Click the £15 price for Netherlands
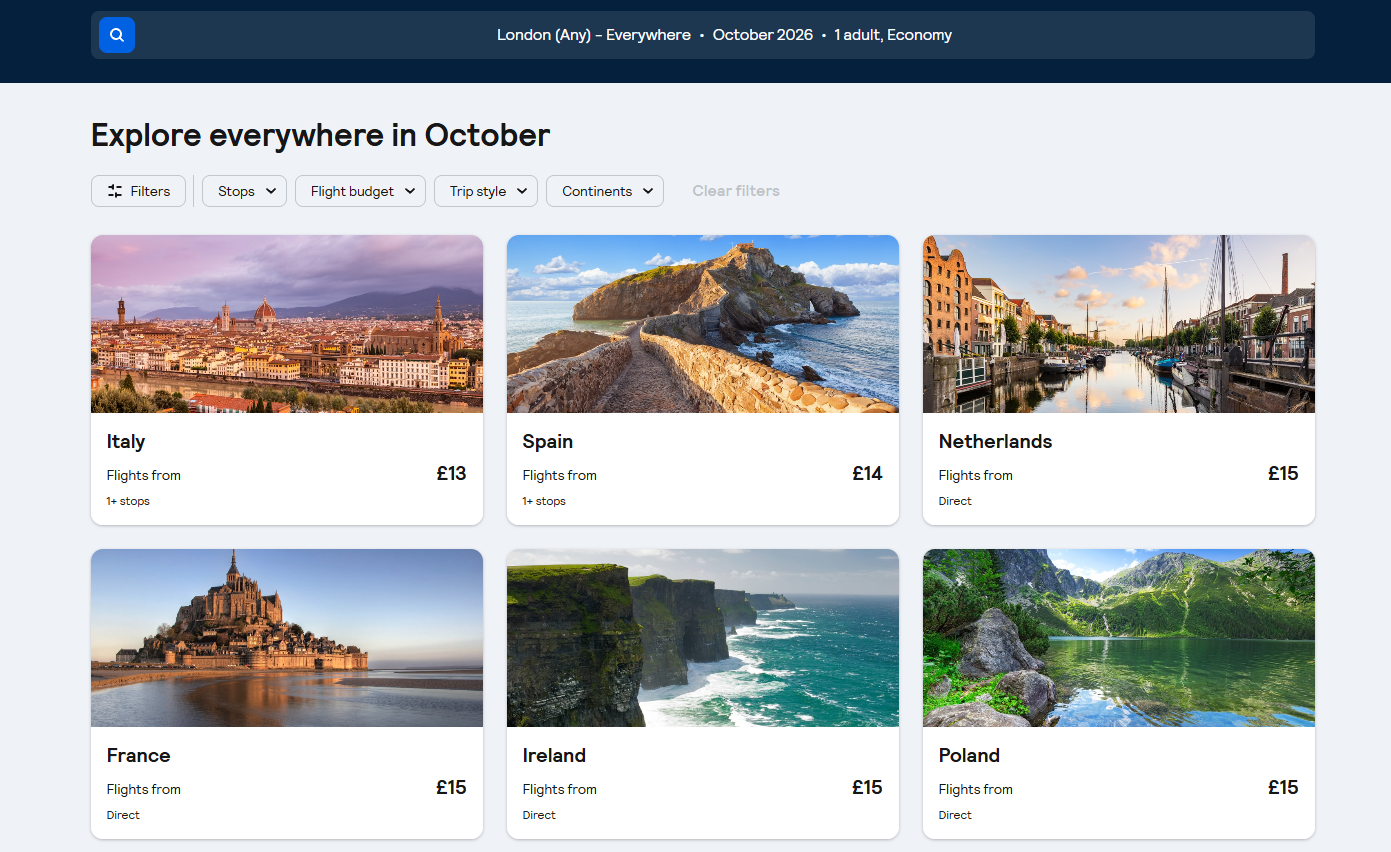This screenshot has width=1391, height=852. [x=1283, y=473]
